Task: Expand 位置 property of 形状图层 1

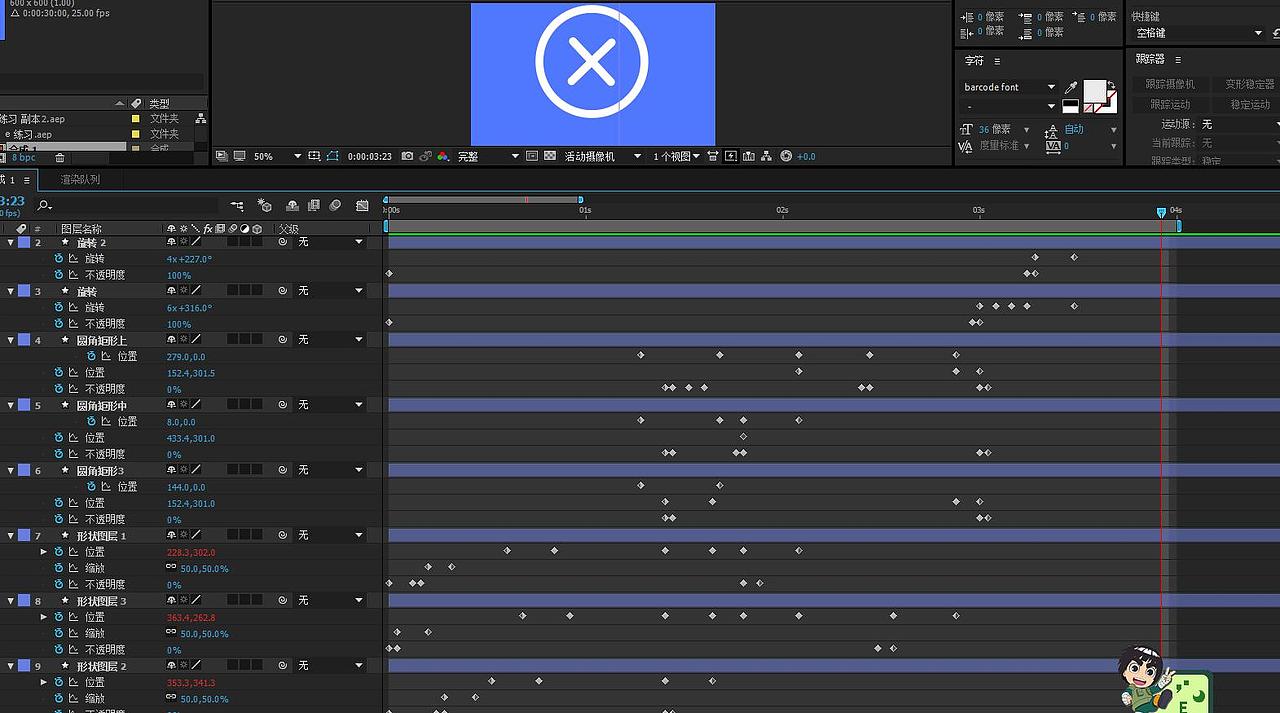Action: click(43, 552)
